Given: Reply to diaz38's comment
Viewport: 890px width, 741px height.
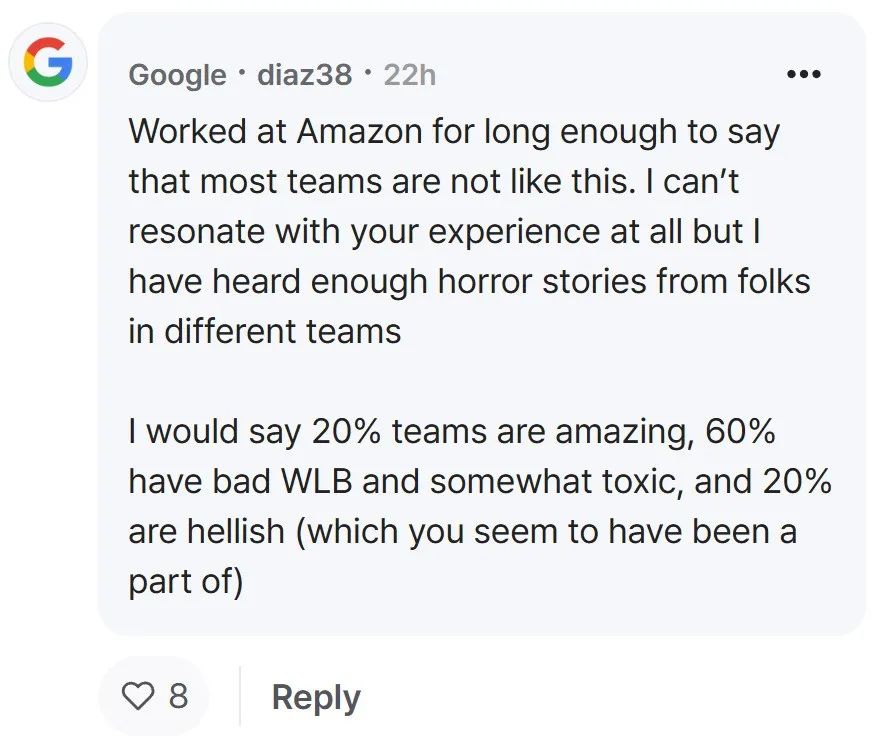Looking at the screenshot, I should pyautogui.click(x=316, y=697).
